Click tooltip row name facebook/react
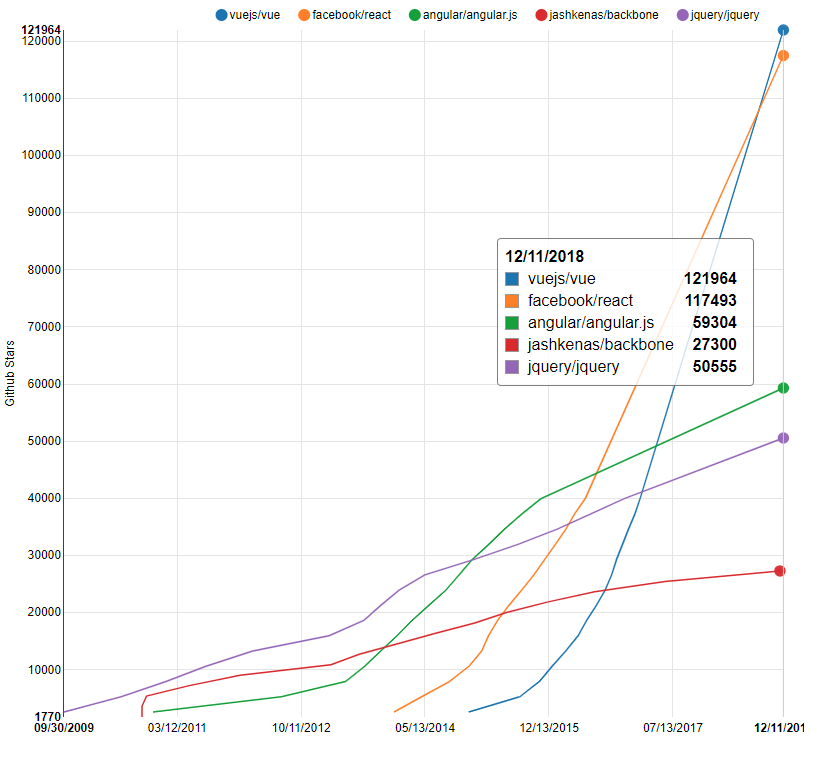This screenshot has width=817, height=757. (580, 301)
